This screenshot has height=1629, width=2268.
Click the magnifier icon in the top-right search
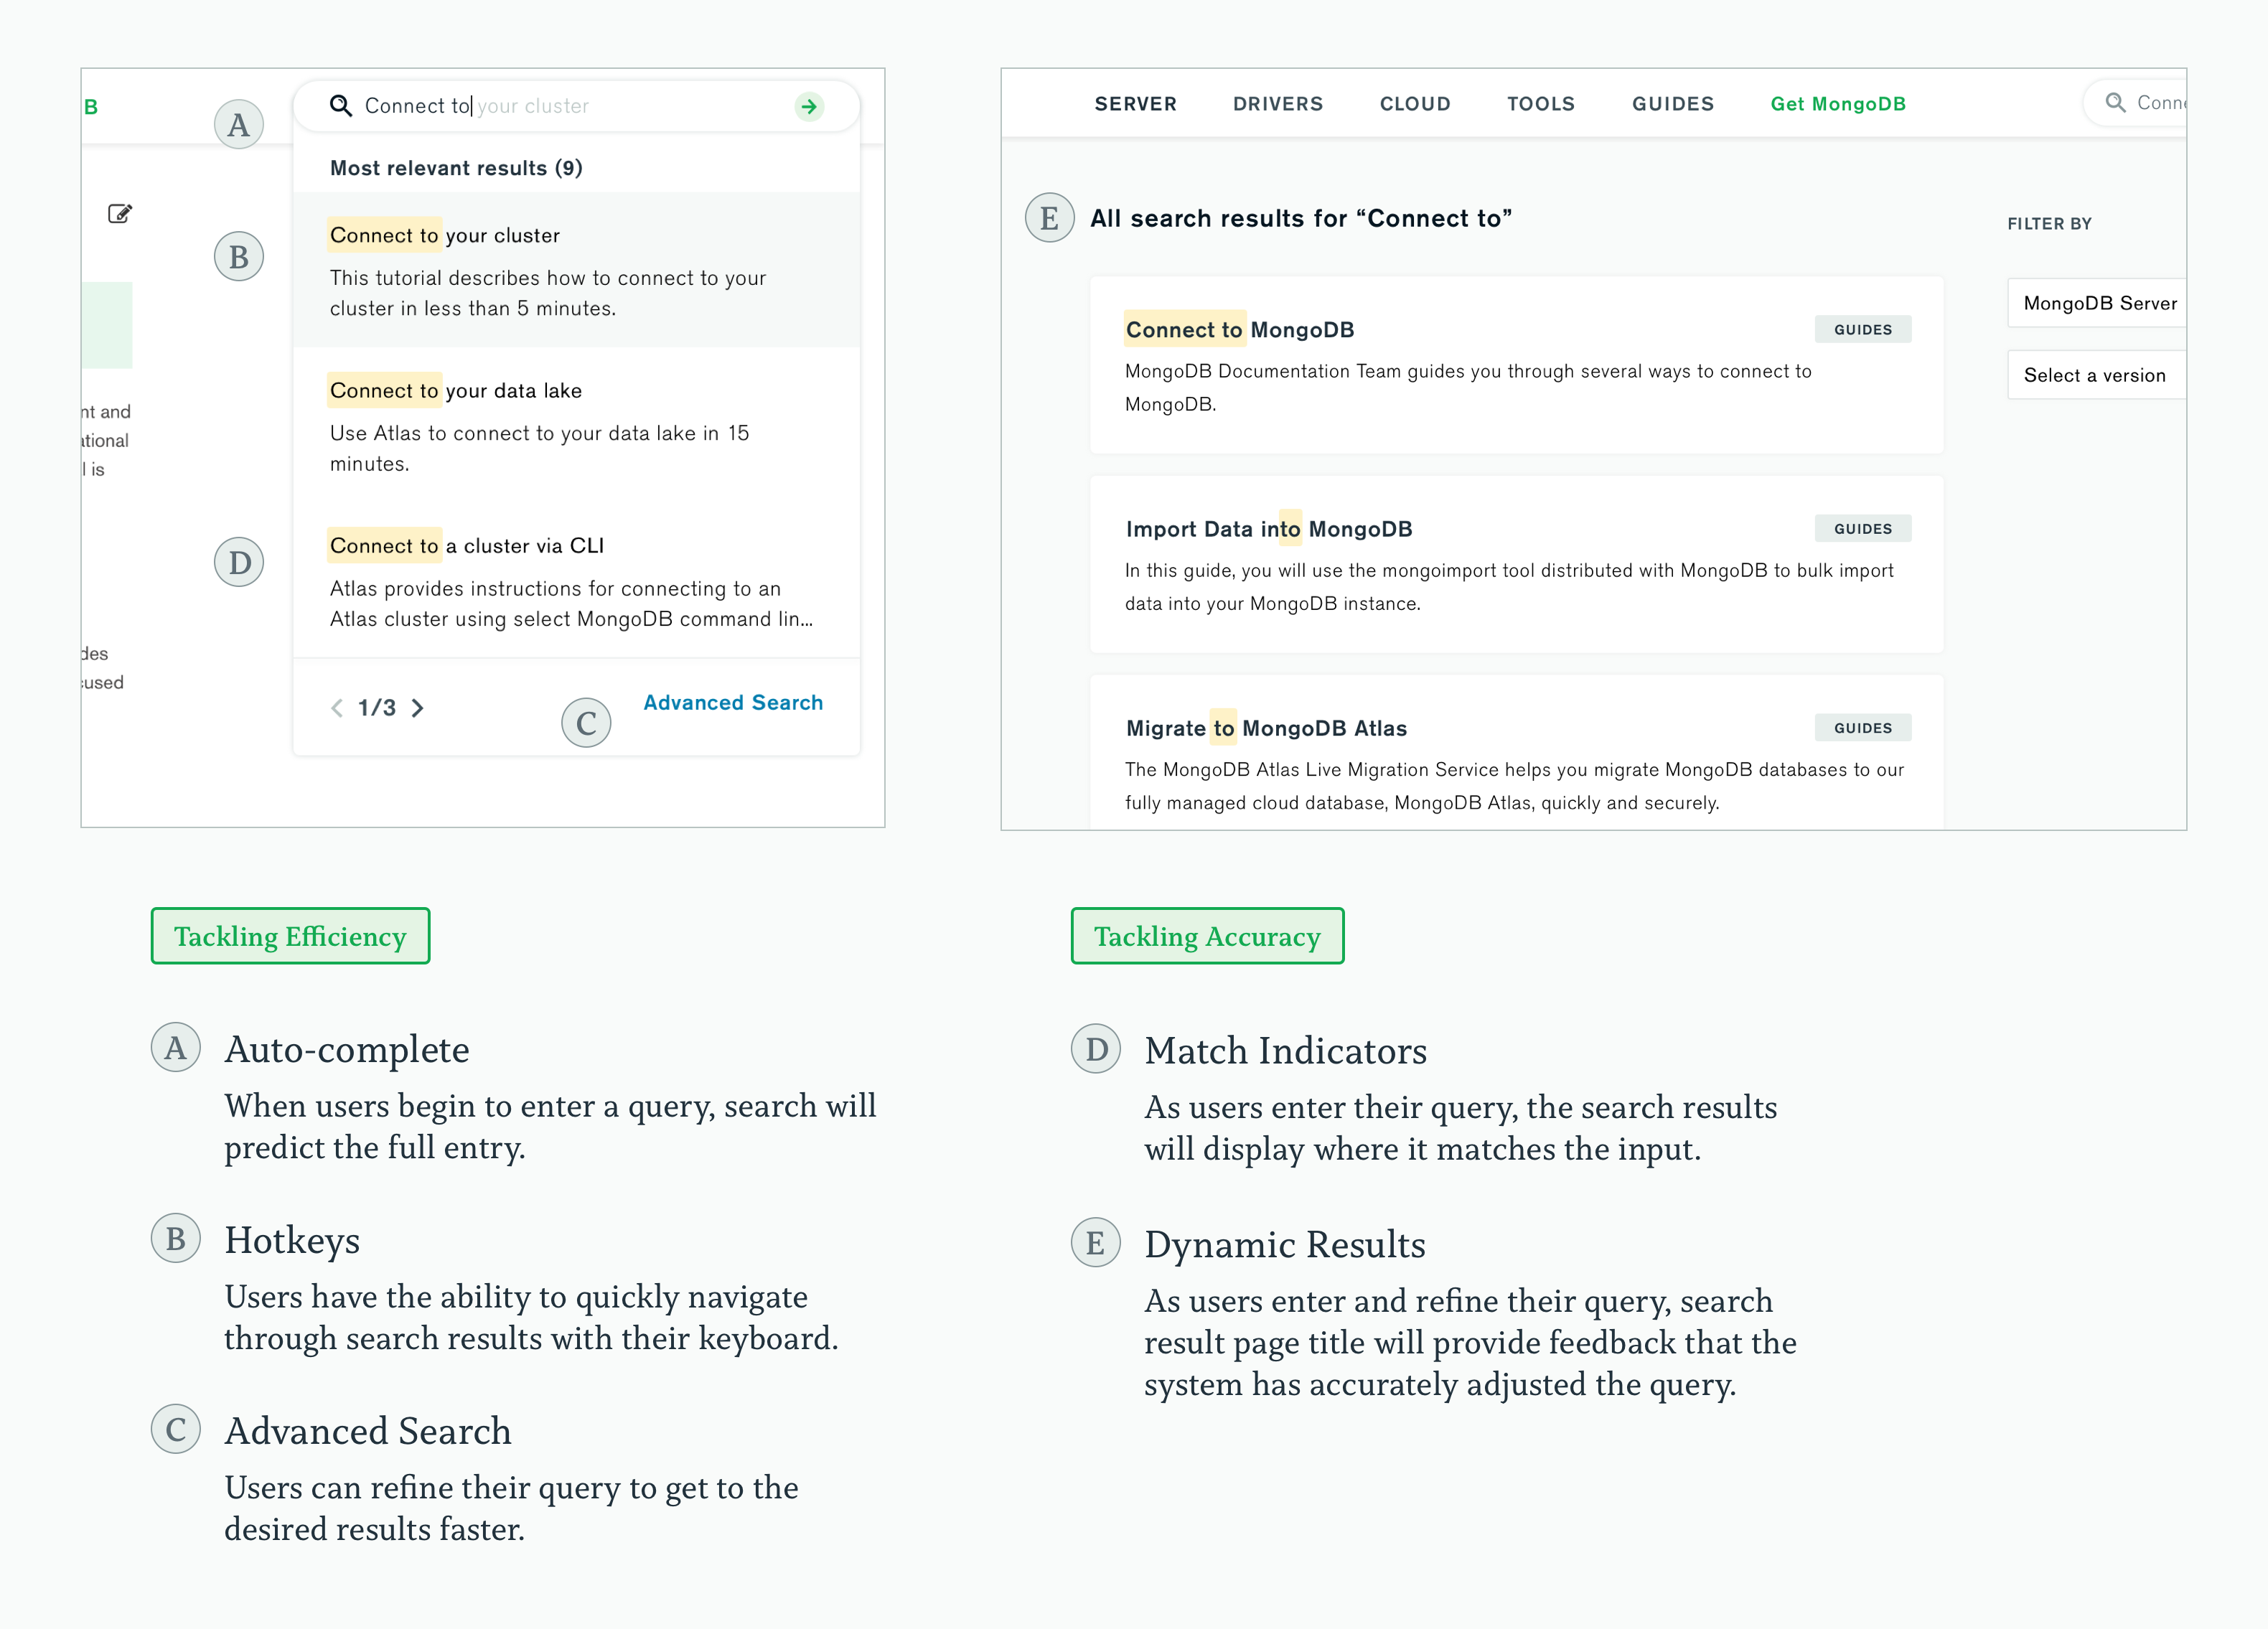coord(2115,102)
